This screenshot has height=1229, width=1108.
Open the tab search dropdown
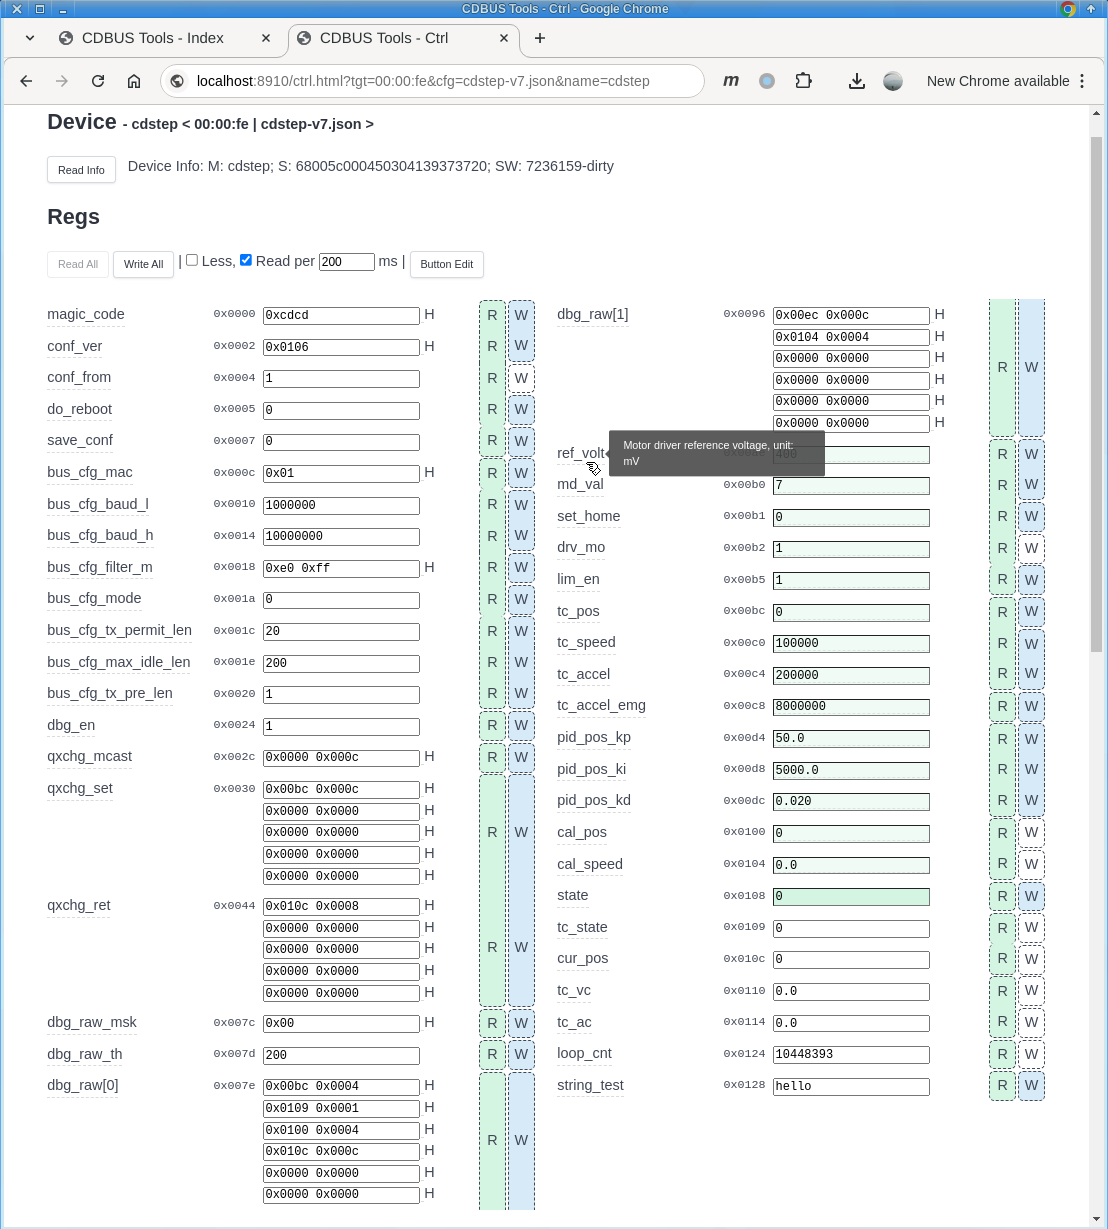tap(29, 38)
